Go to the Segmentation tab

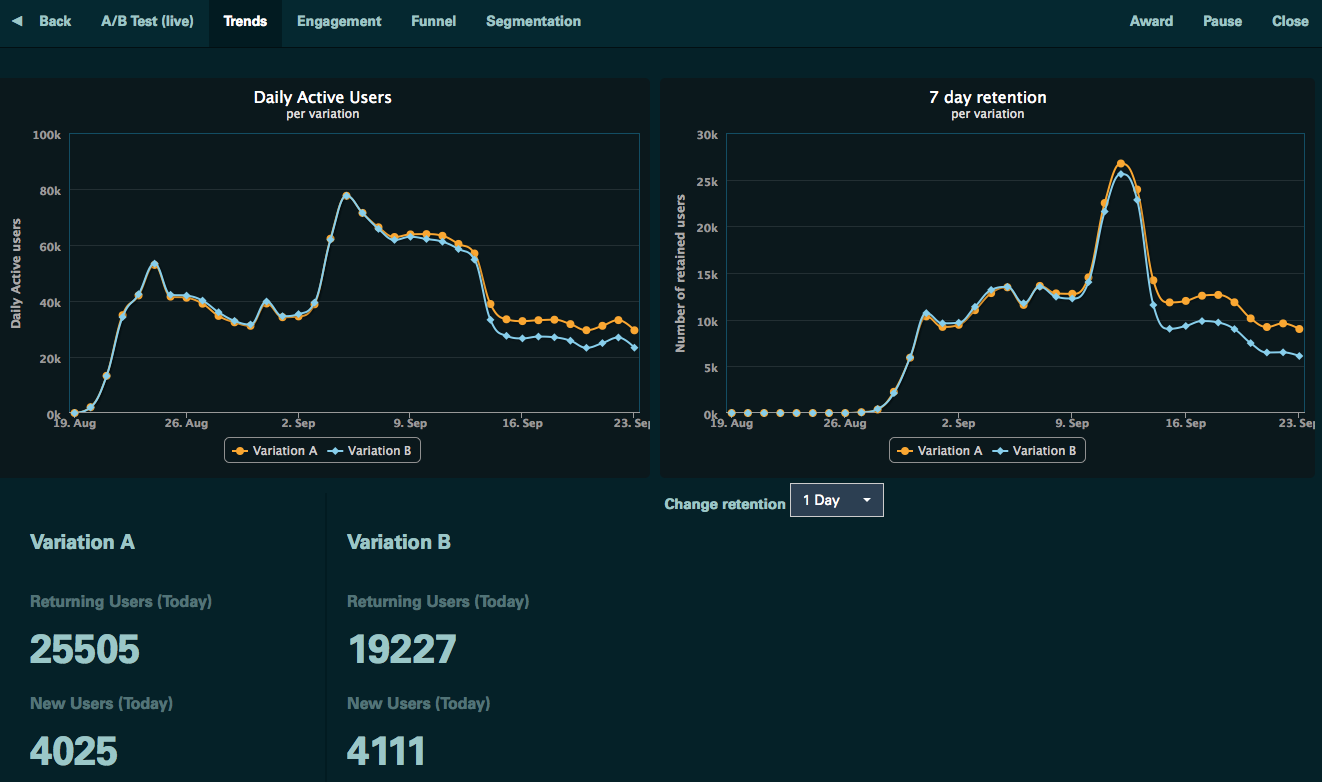click(533, 21)
